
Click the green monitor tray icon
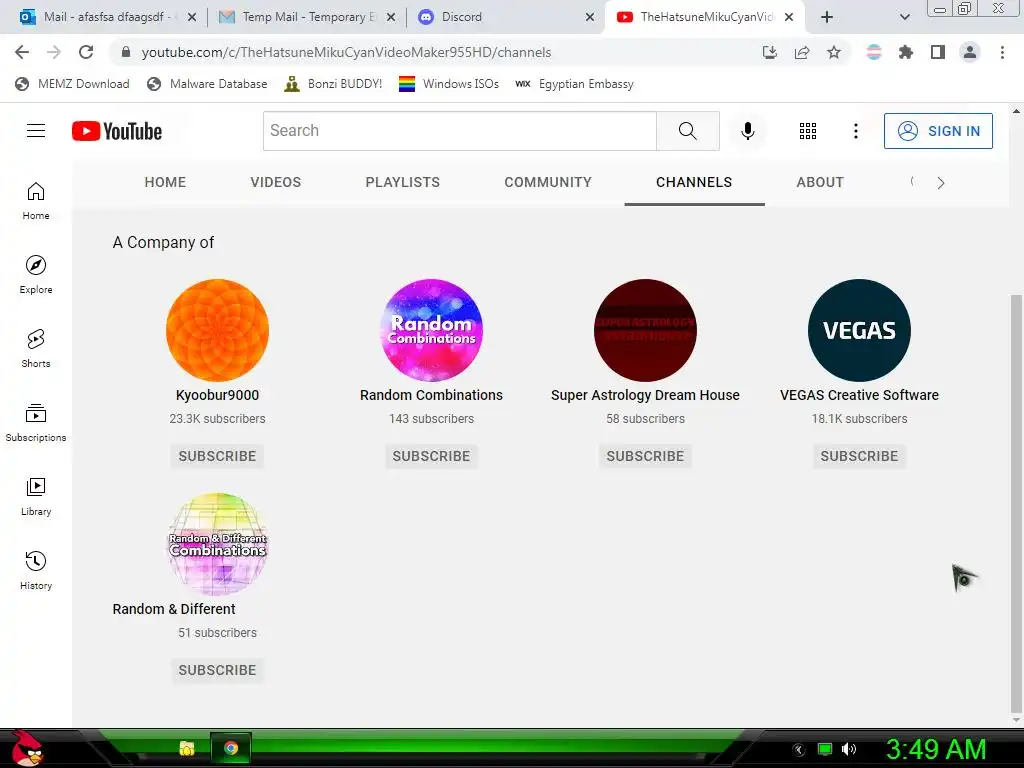(x=825, y=749)
